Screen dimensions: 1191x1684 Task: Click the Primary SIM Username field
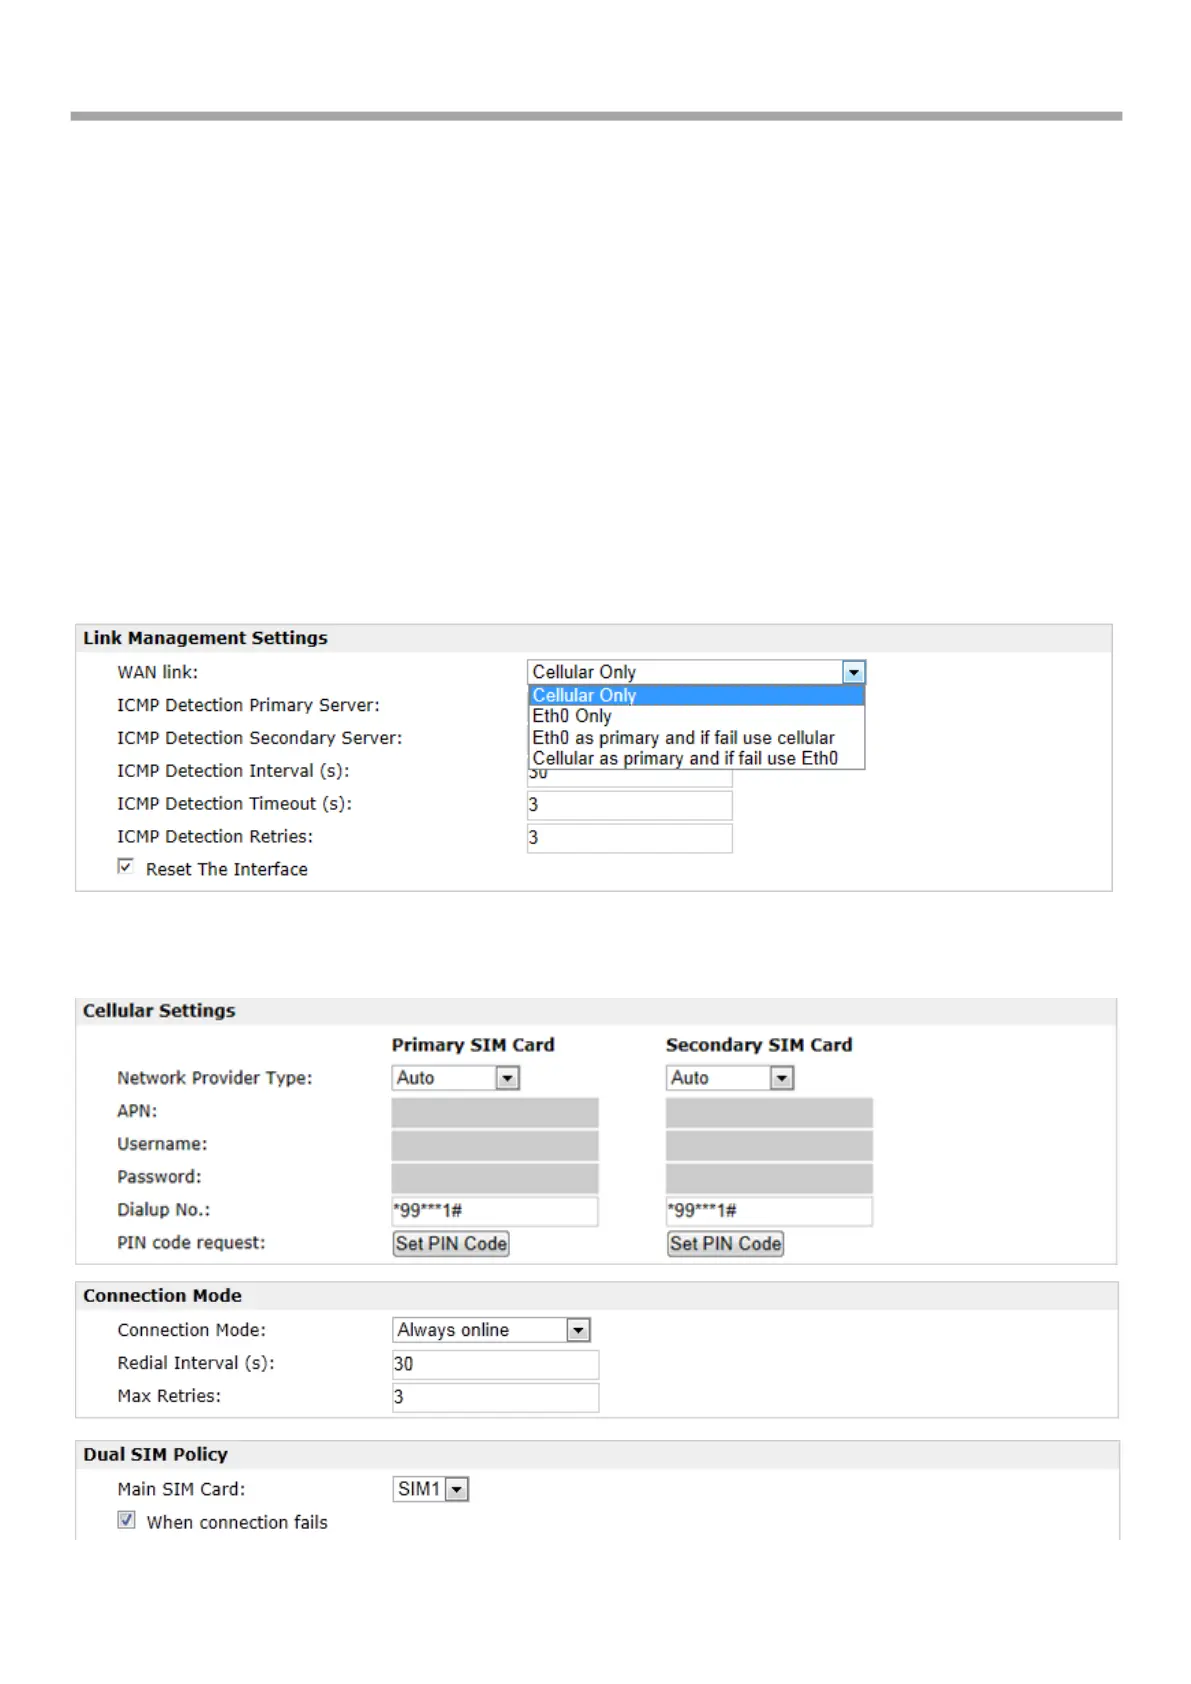point(495,1145)
